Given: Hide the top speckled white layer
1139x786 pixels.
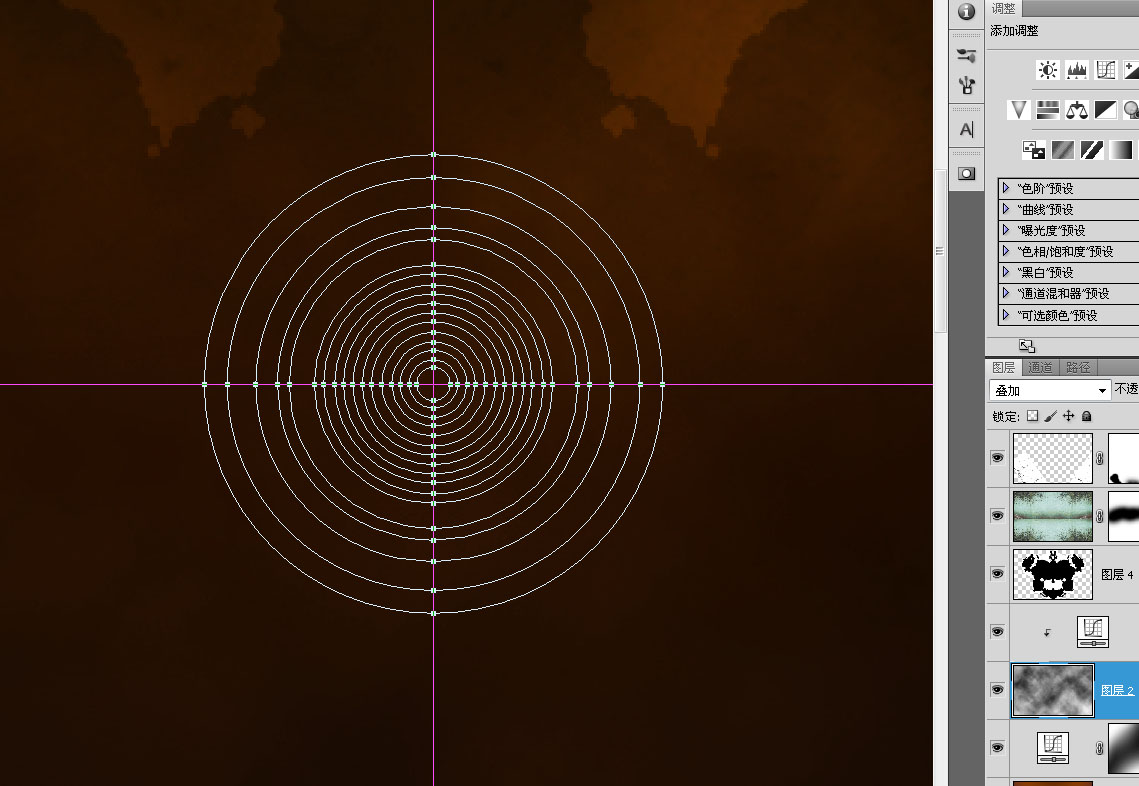Looking at the screenshot, I should (997, 458).
